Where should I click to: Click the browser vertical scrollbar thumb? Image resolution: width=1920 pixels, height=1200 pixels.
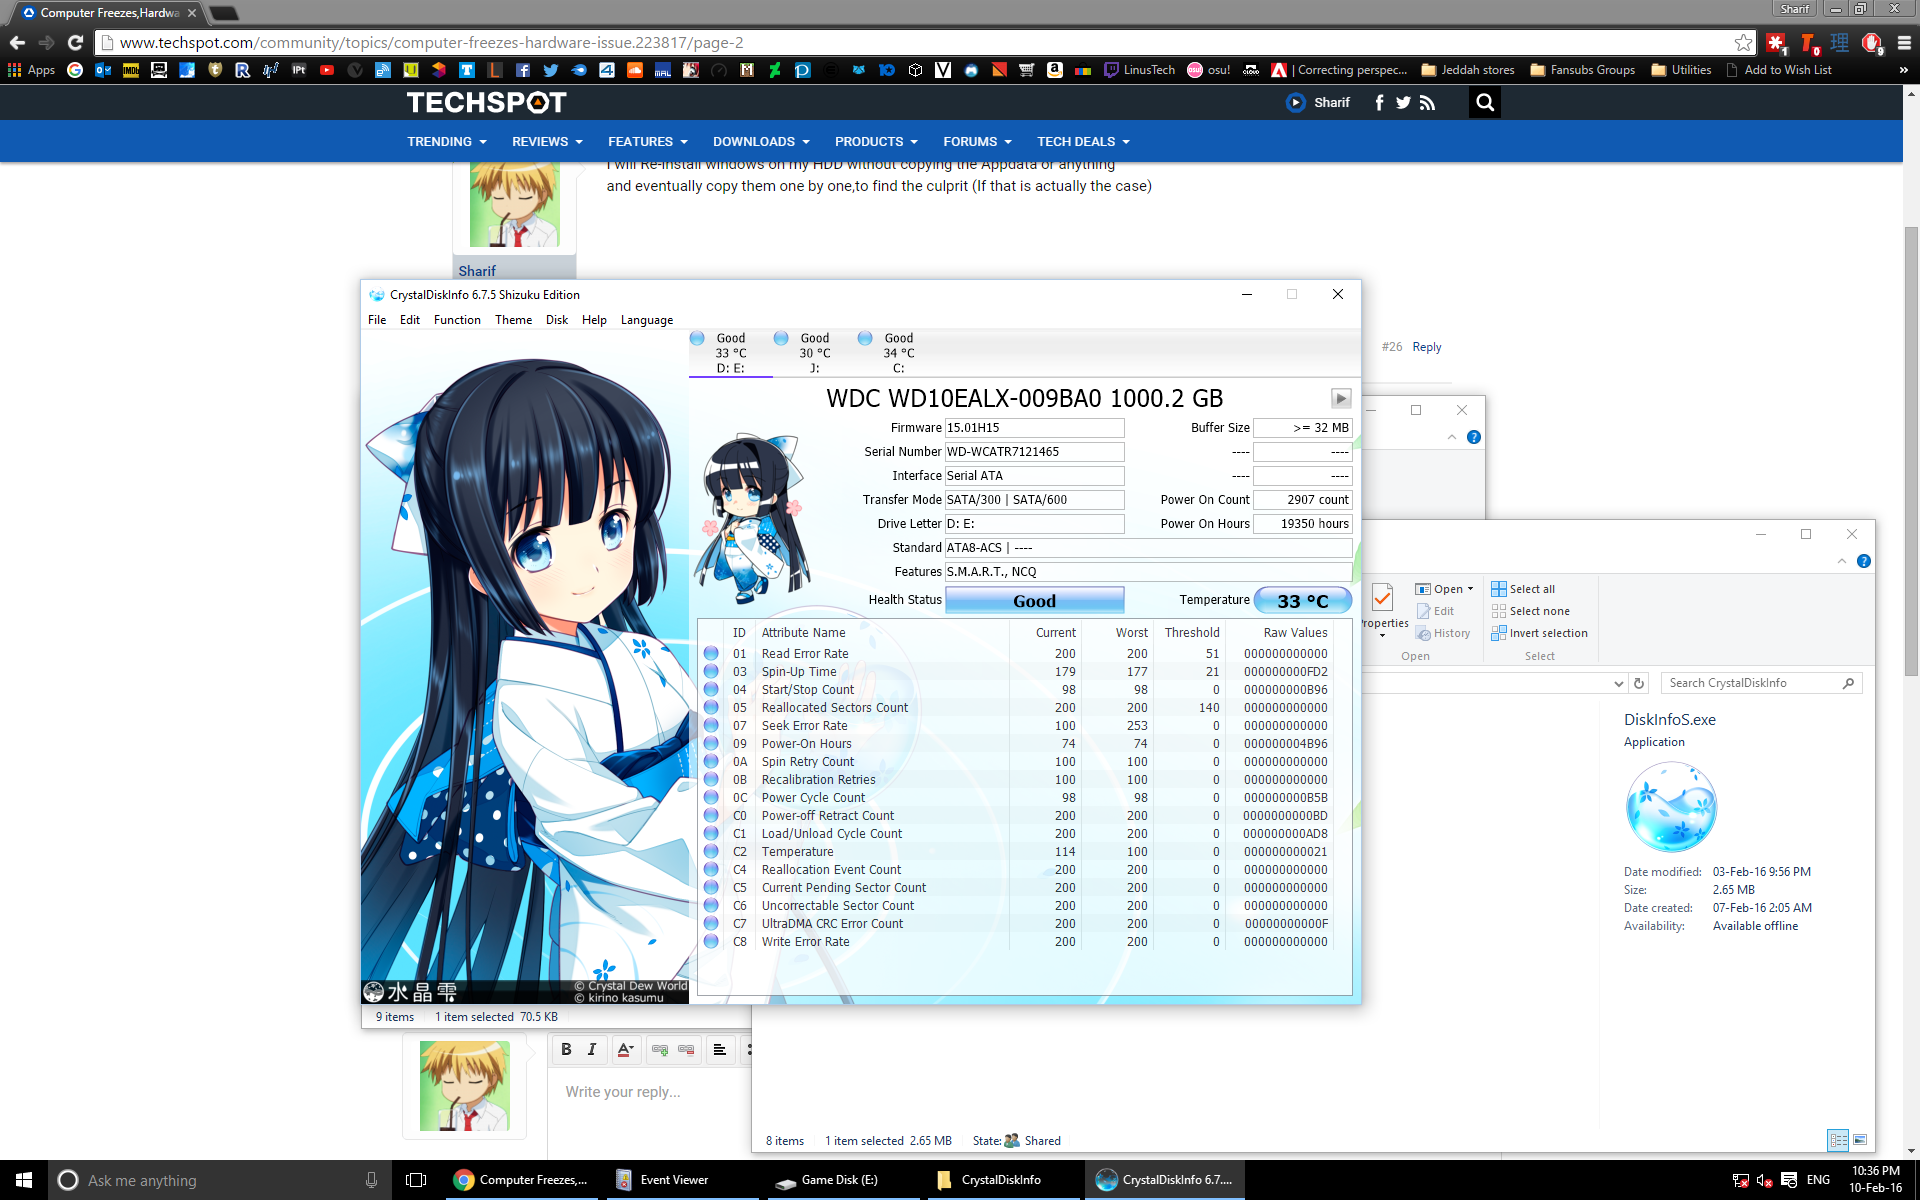[x=1911, y=450]
